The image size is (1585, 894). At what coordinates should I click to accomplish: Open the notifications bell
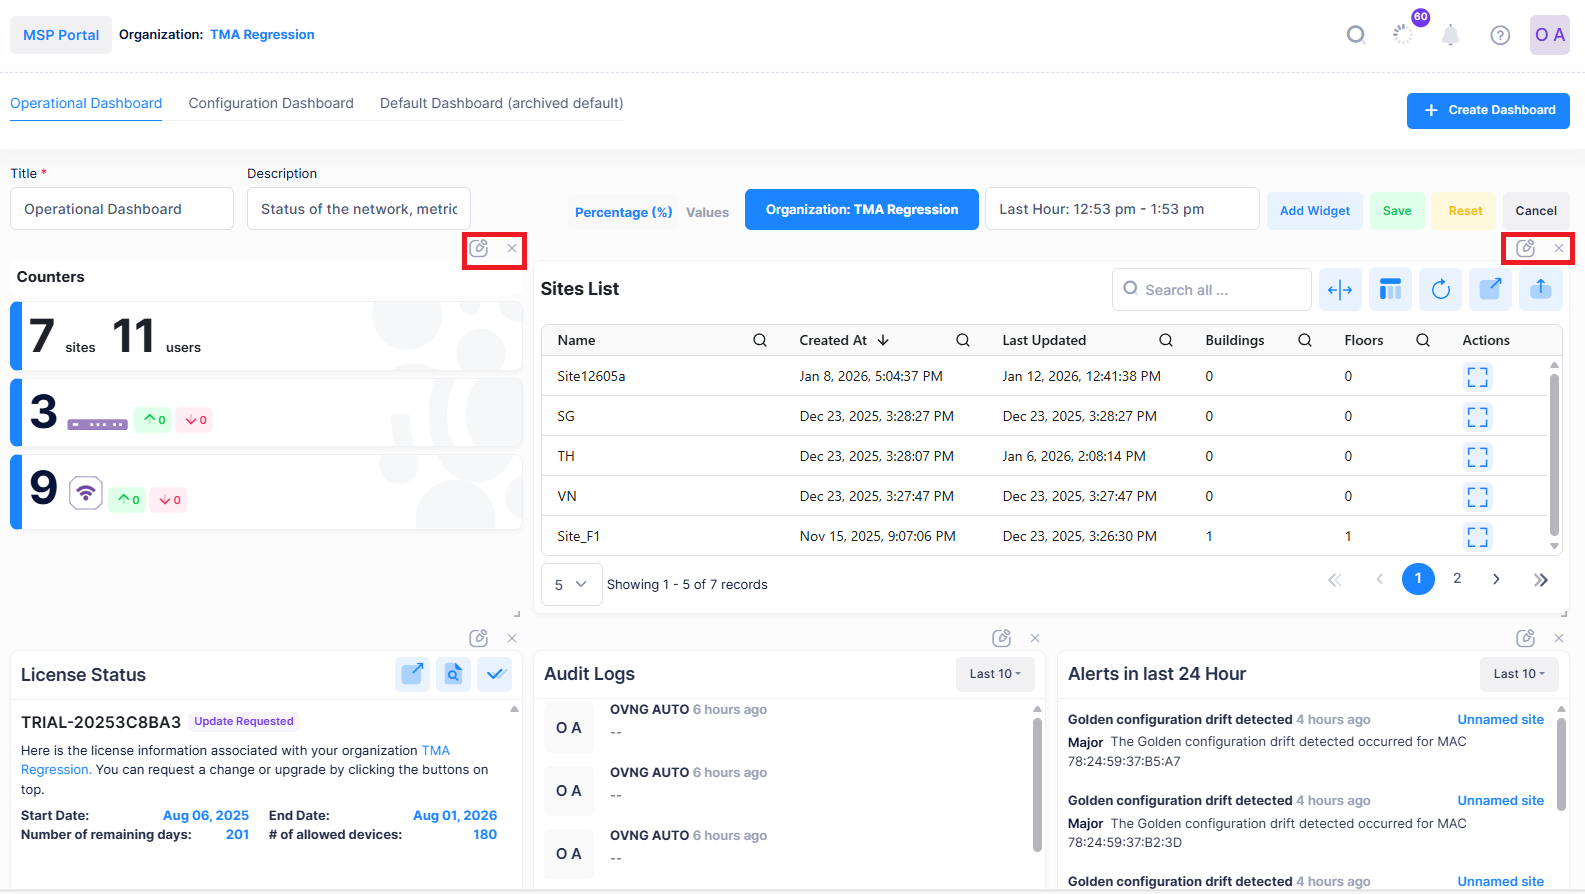tap(1450, 36)
